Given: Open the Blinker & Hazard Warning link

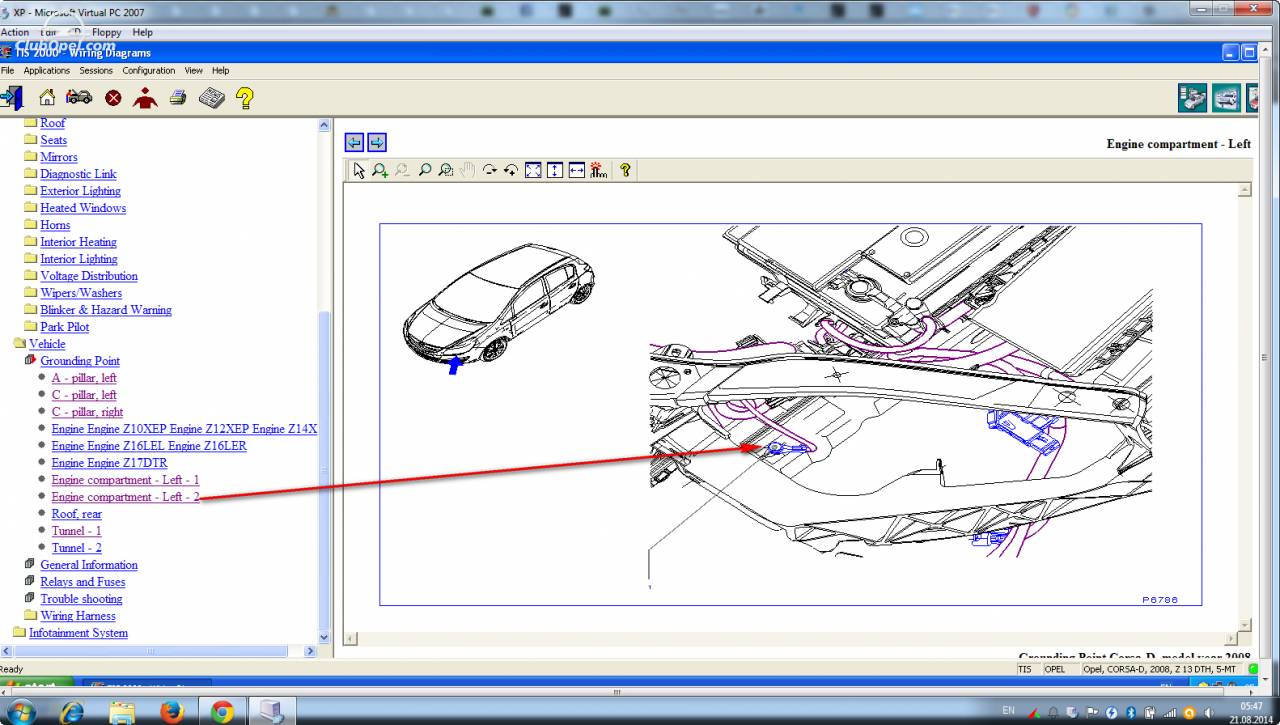Looking at the screenshot, I should (x=106, y=310).
